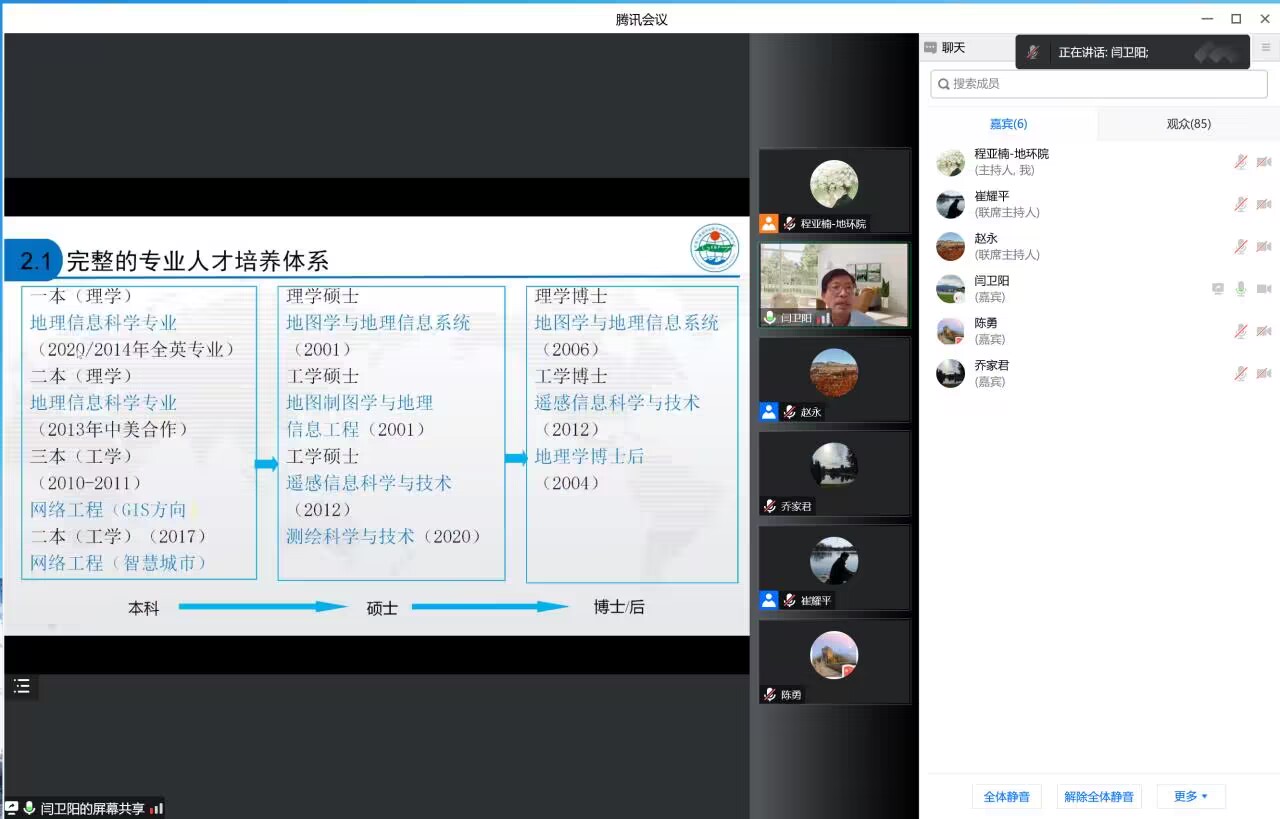Open the 聊天 chat panel icon
Image resolution: width=1280 pixels, height=819 pixels.
931,47
